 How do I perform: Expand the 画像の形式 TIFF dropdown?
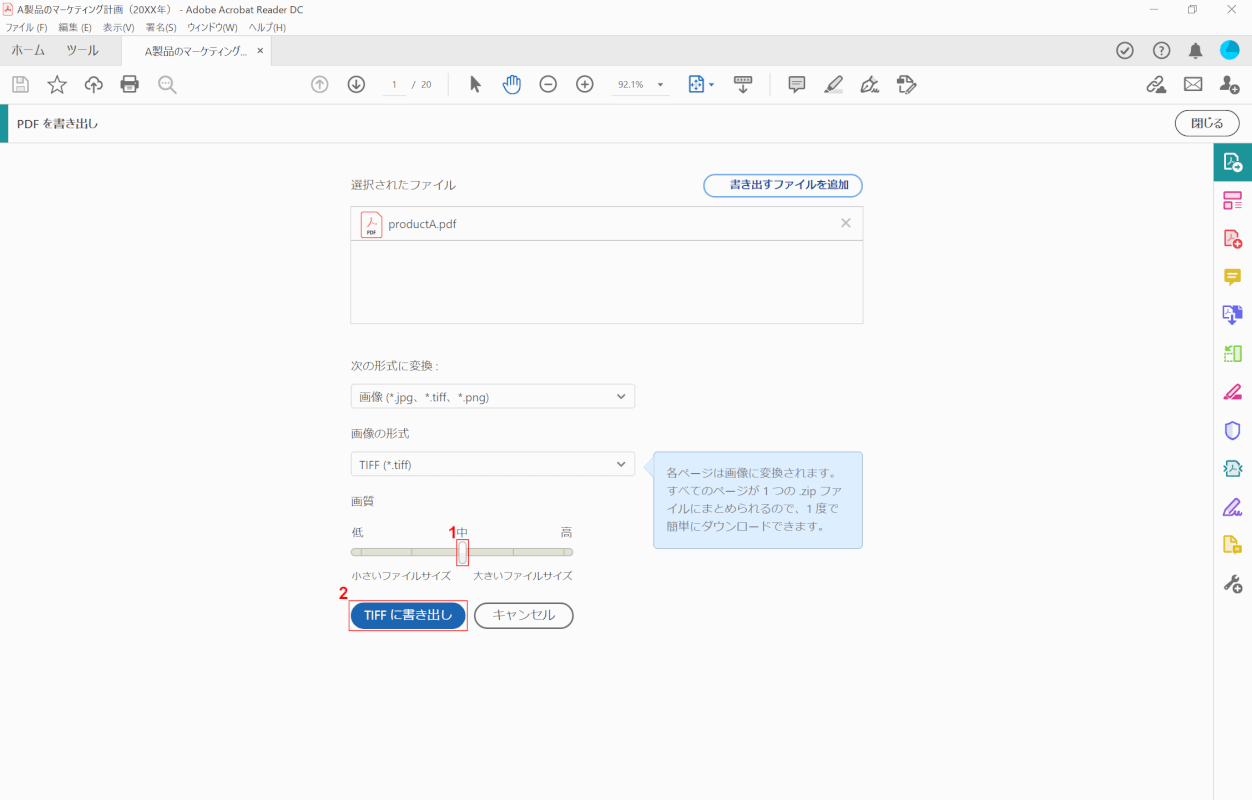pos(492,464)
